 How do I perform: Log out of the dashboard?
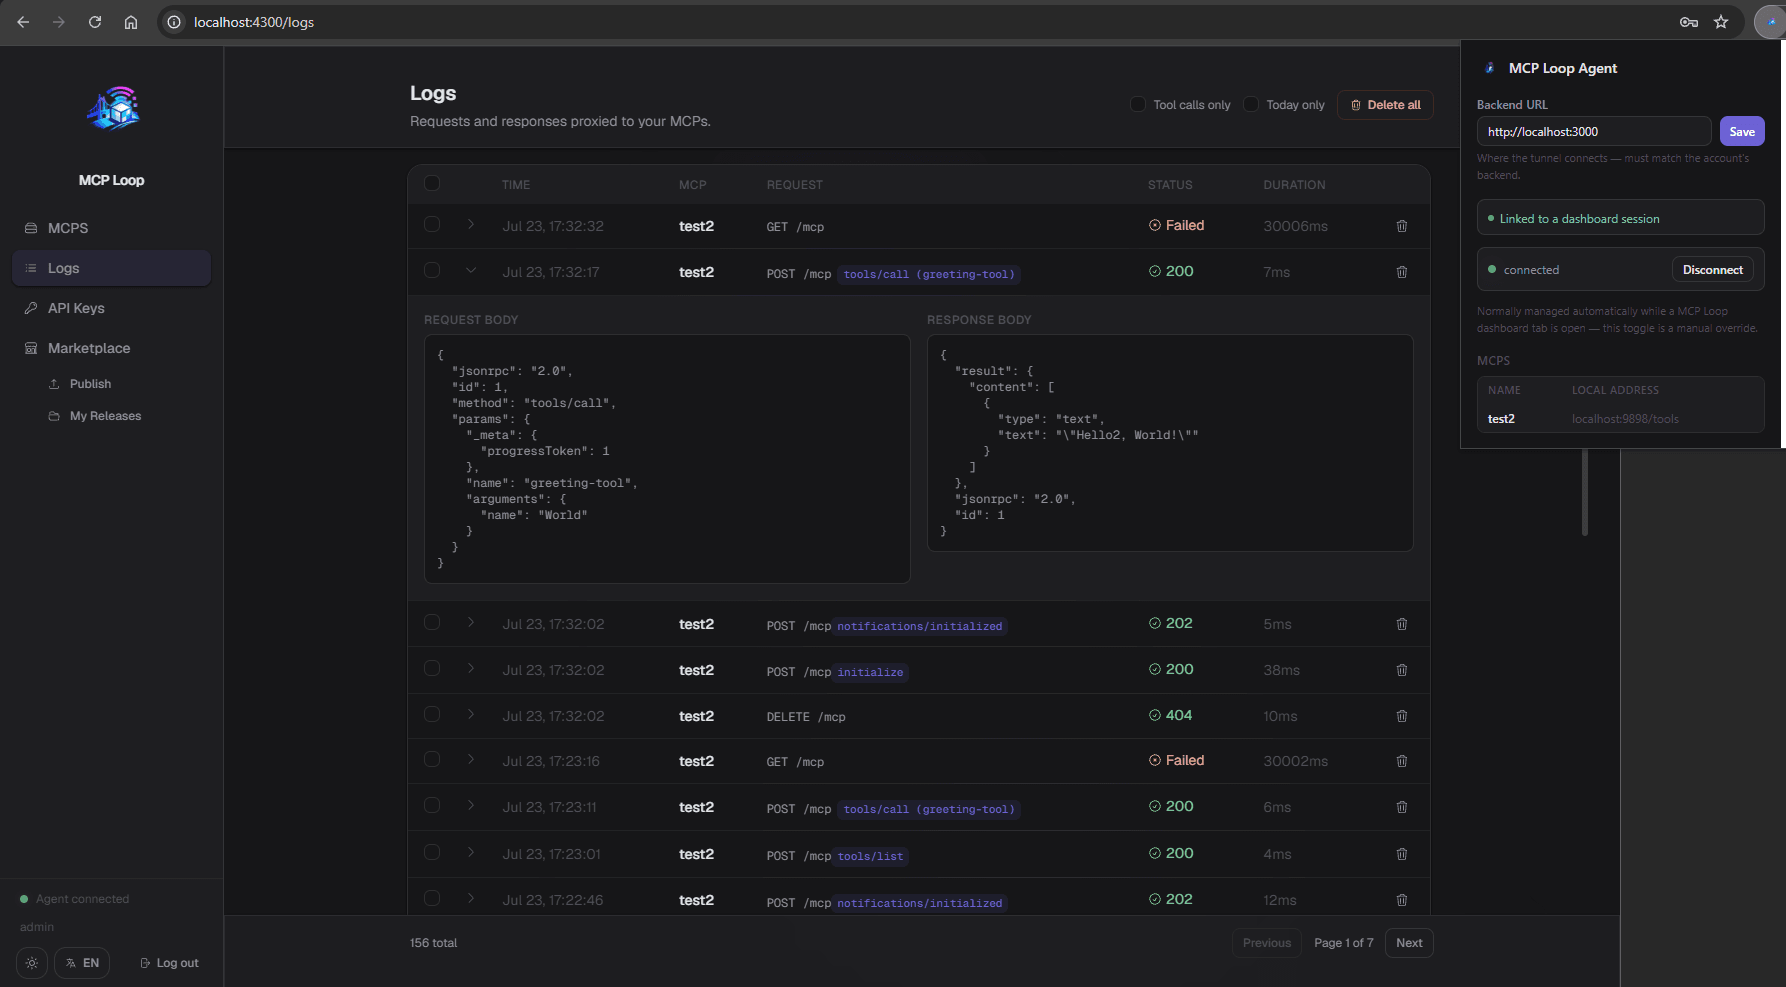(169, 963)
